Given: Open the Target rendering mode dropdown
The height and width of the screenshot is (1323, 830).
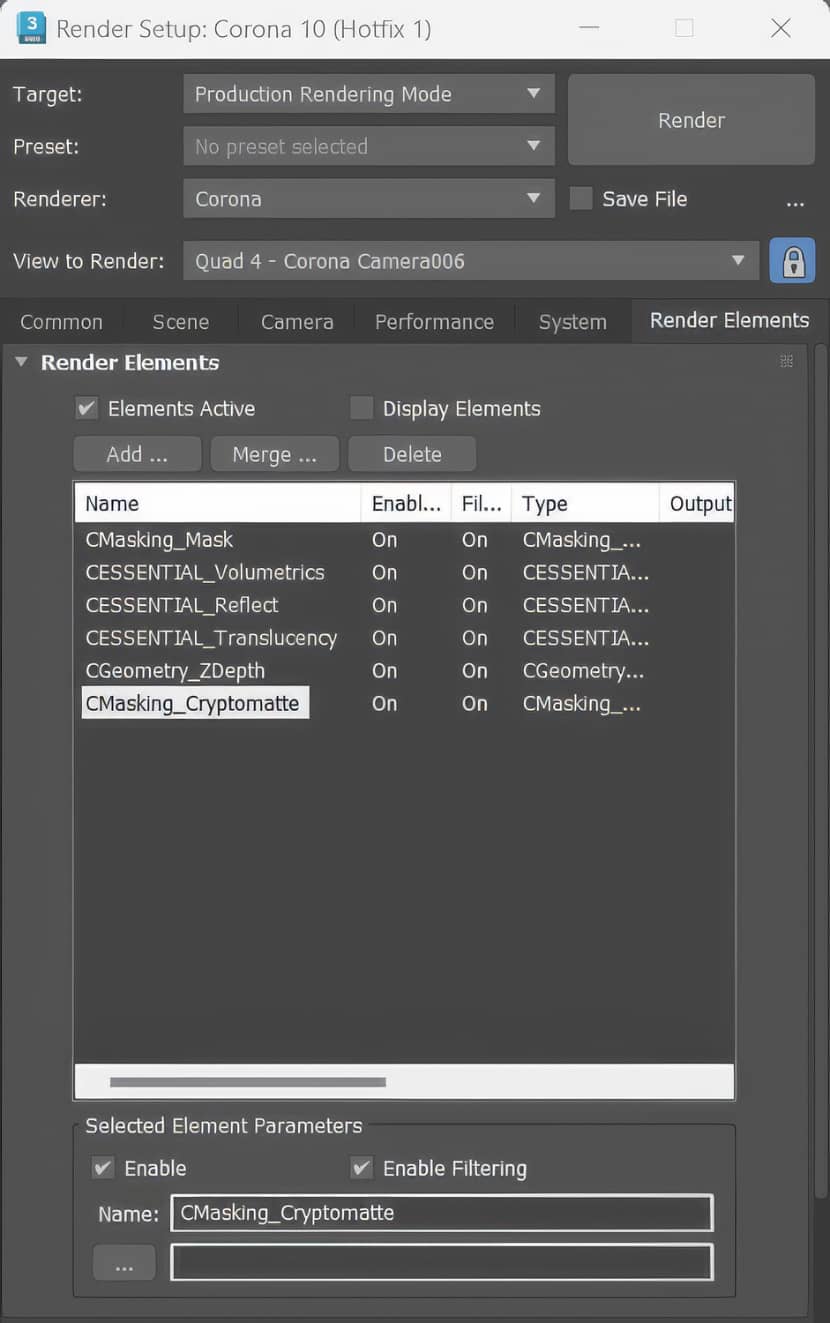Looking at the screenshot, I should tap(369, 94).
